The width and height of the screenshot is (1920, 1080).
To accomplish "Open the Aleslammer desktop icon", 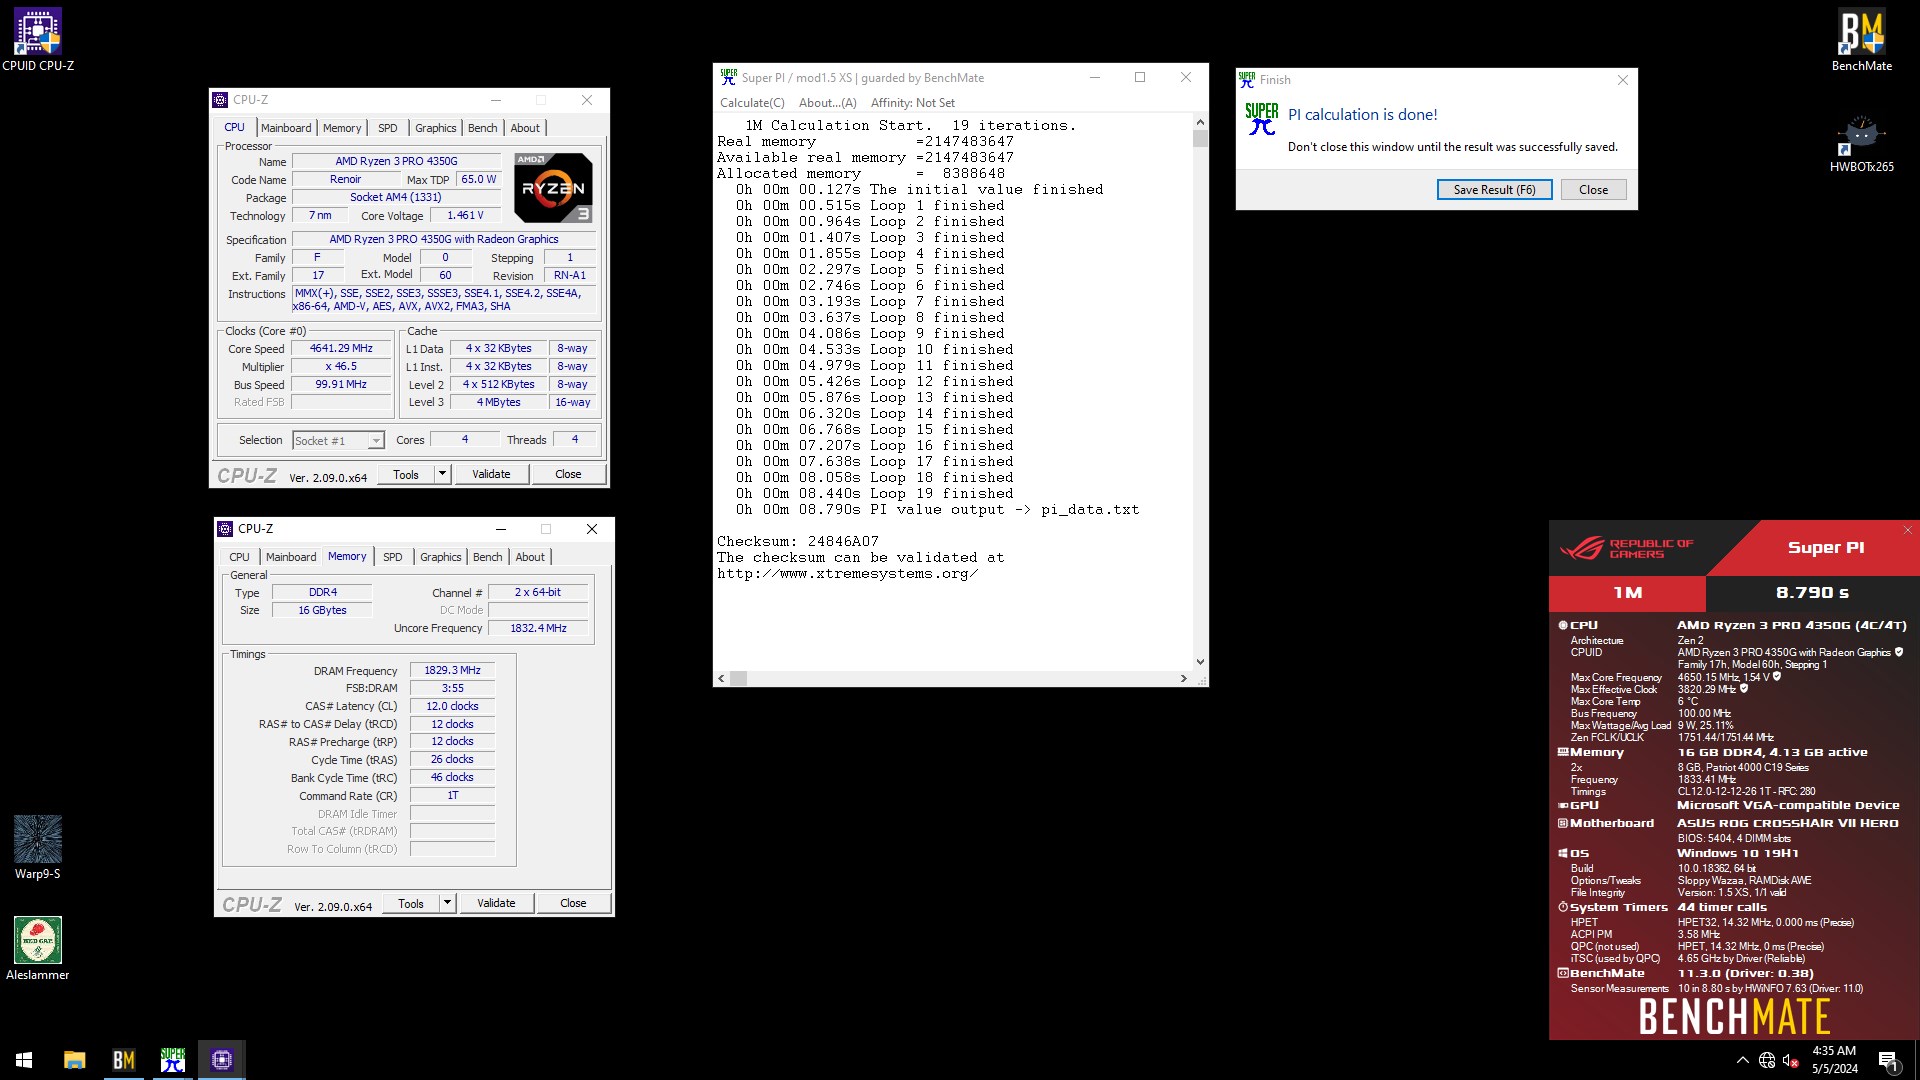I will (38, 948).
